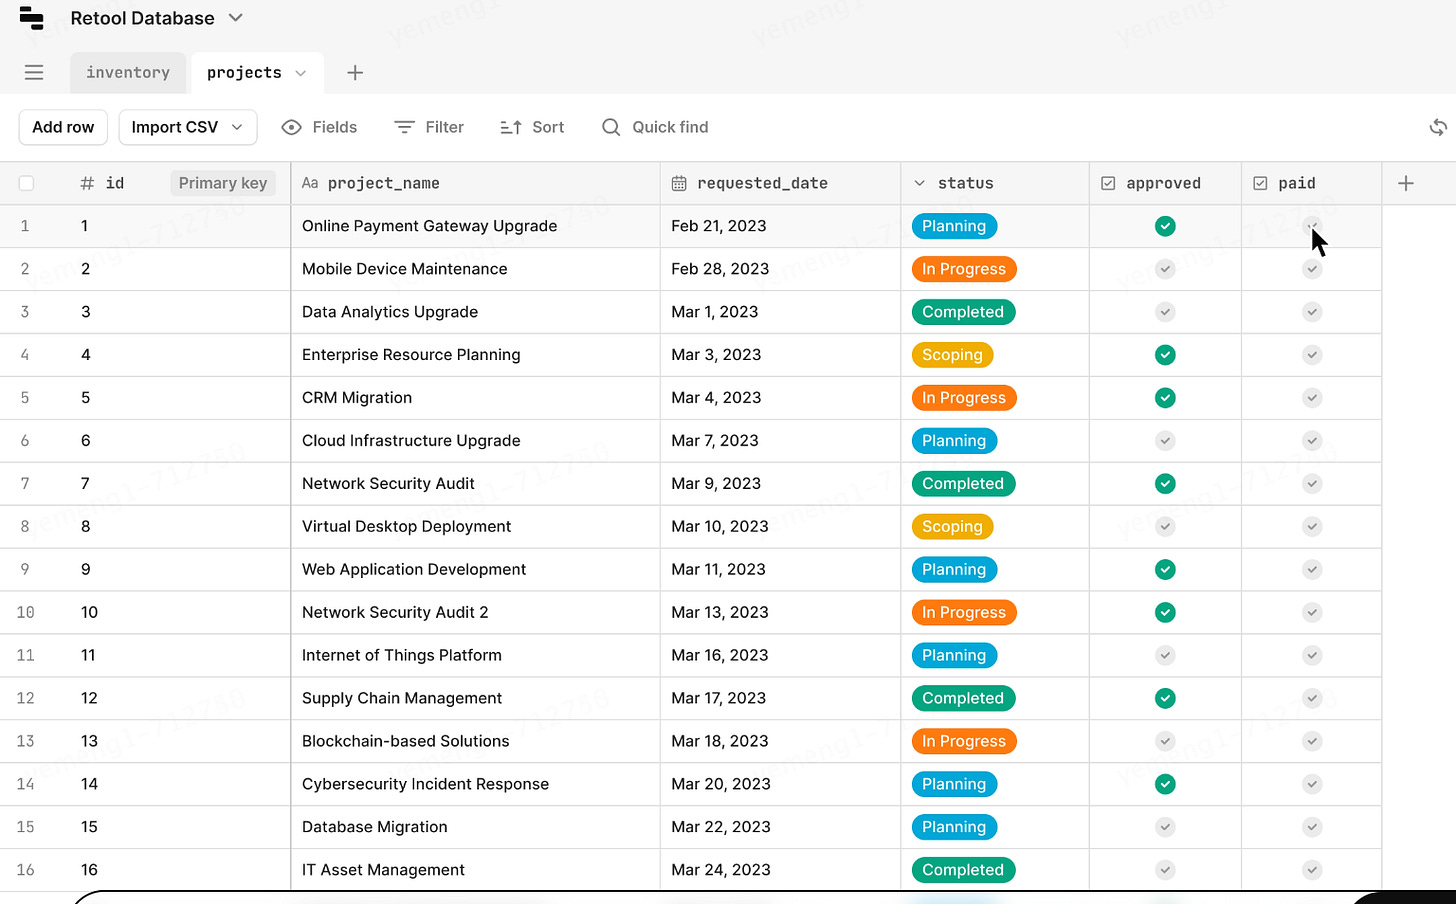Select the Scoping status tag for Enterprise Resource Planning
This screenshot has height=904, width=1456.
coord(952,355)
